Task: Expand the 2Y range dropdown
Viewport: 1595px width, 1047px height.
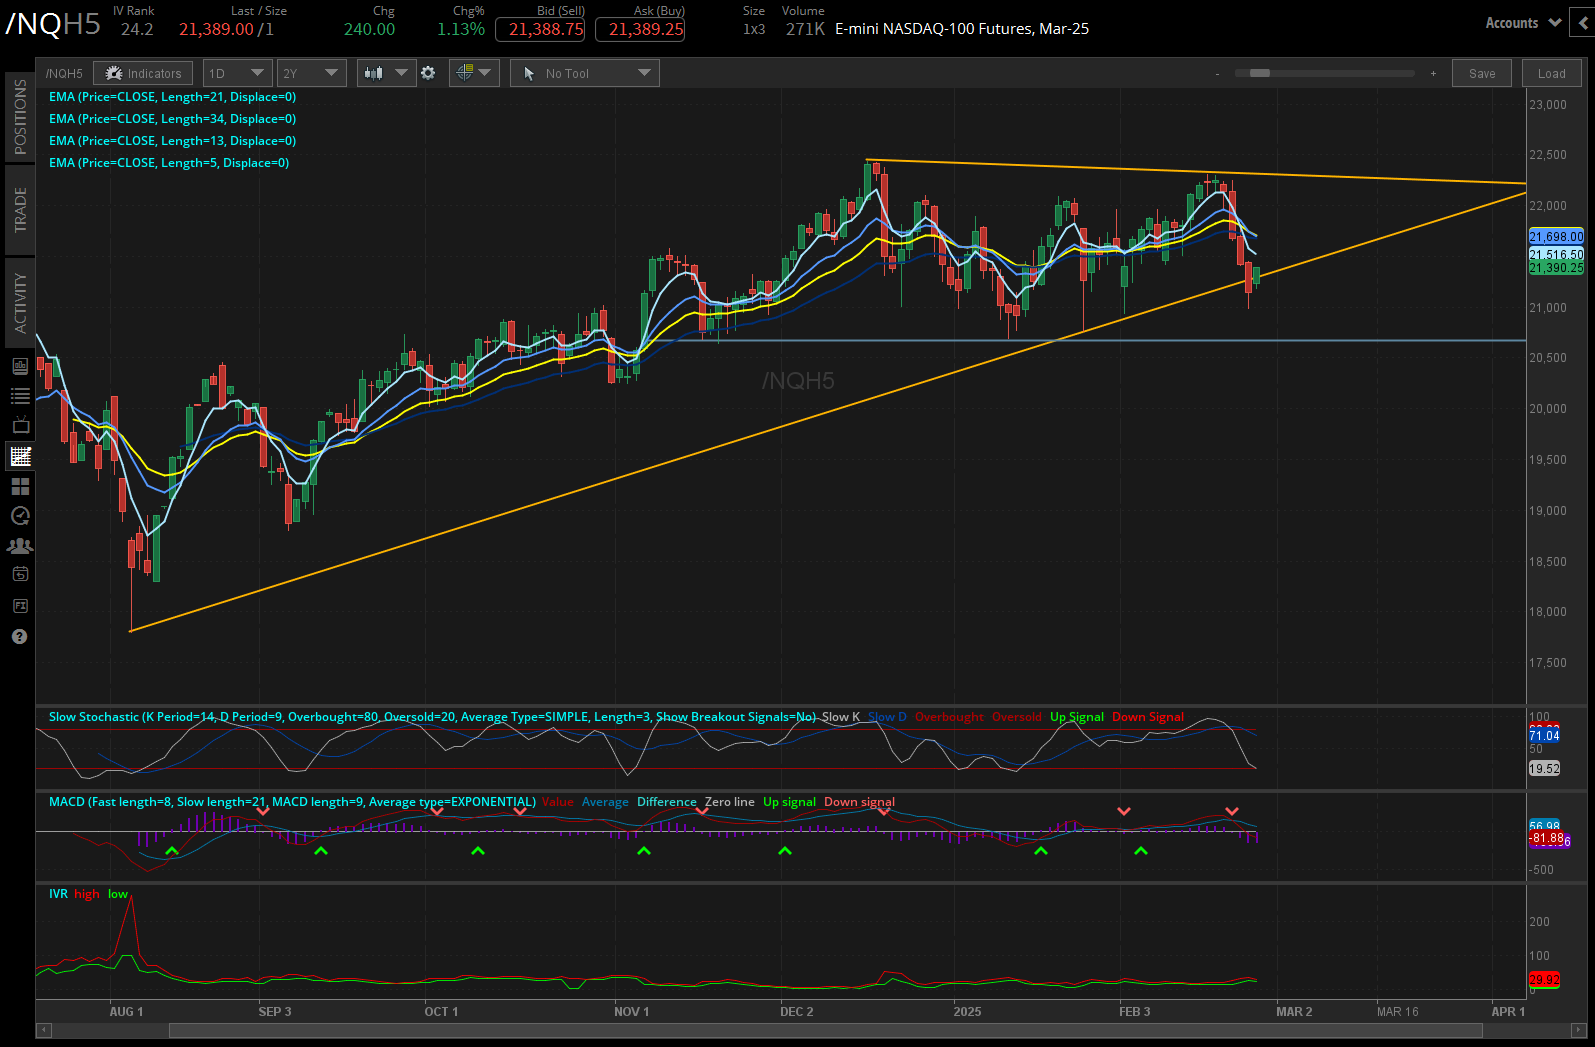Action: point(311,73)
